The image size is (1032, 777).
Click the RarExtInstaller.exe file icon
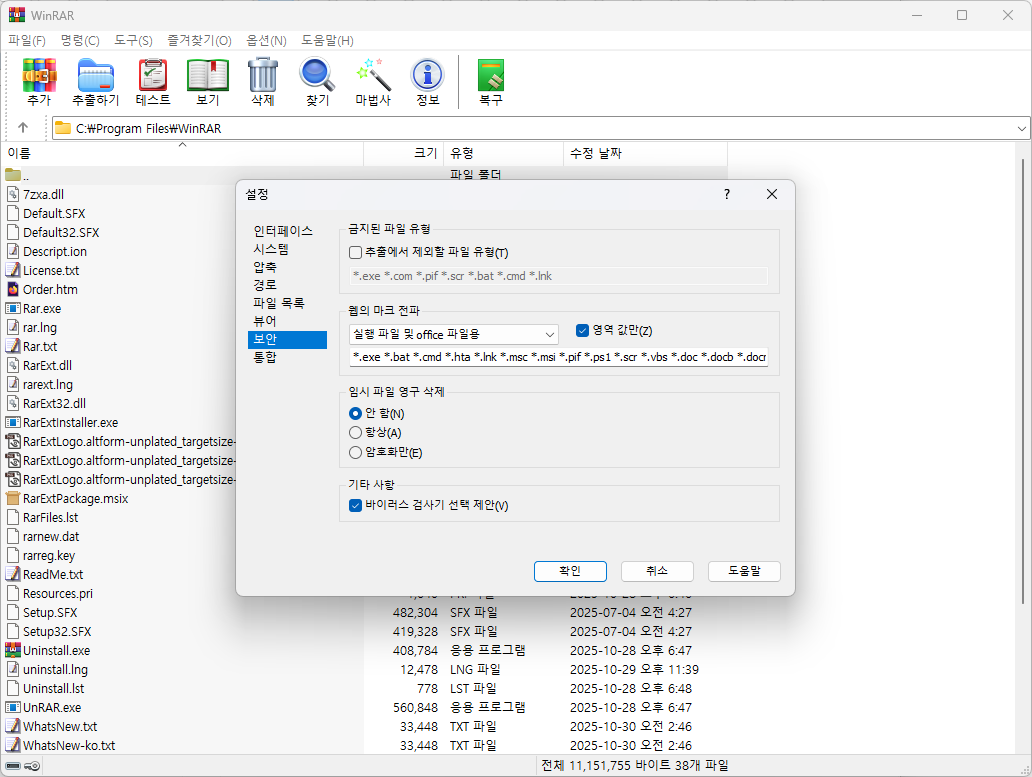(13, 422)
